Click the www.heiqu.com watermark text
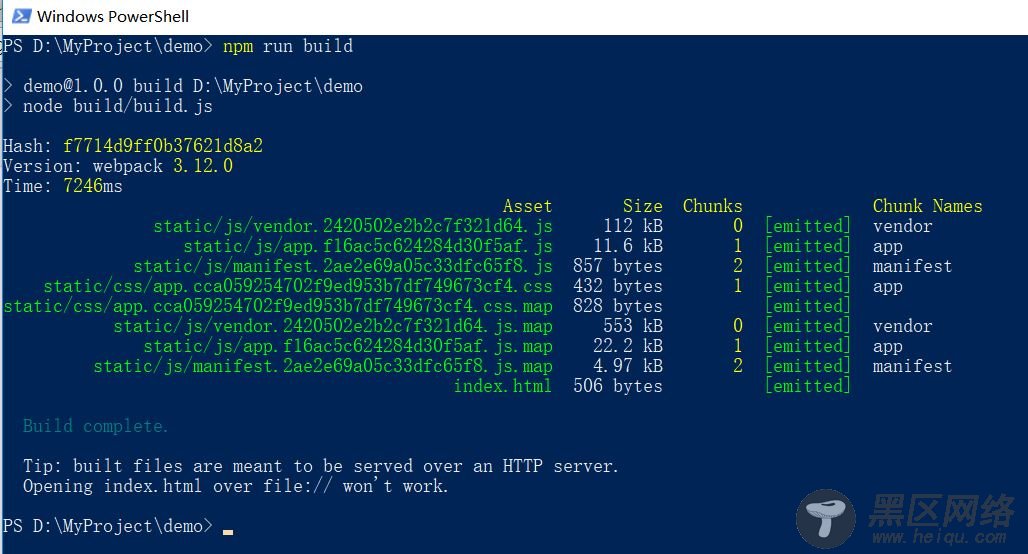1028x554 pixels. point(938,536)
